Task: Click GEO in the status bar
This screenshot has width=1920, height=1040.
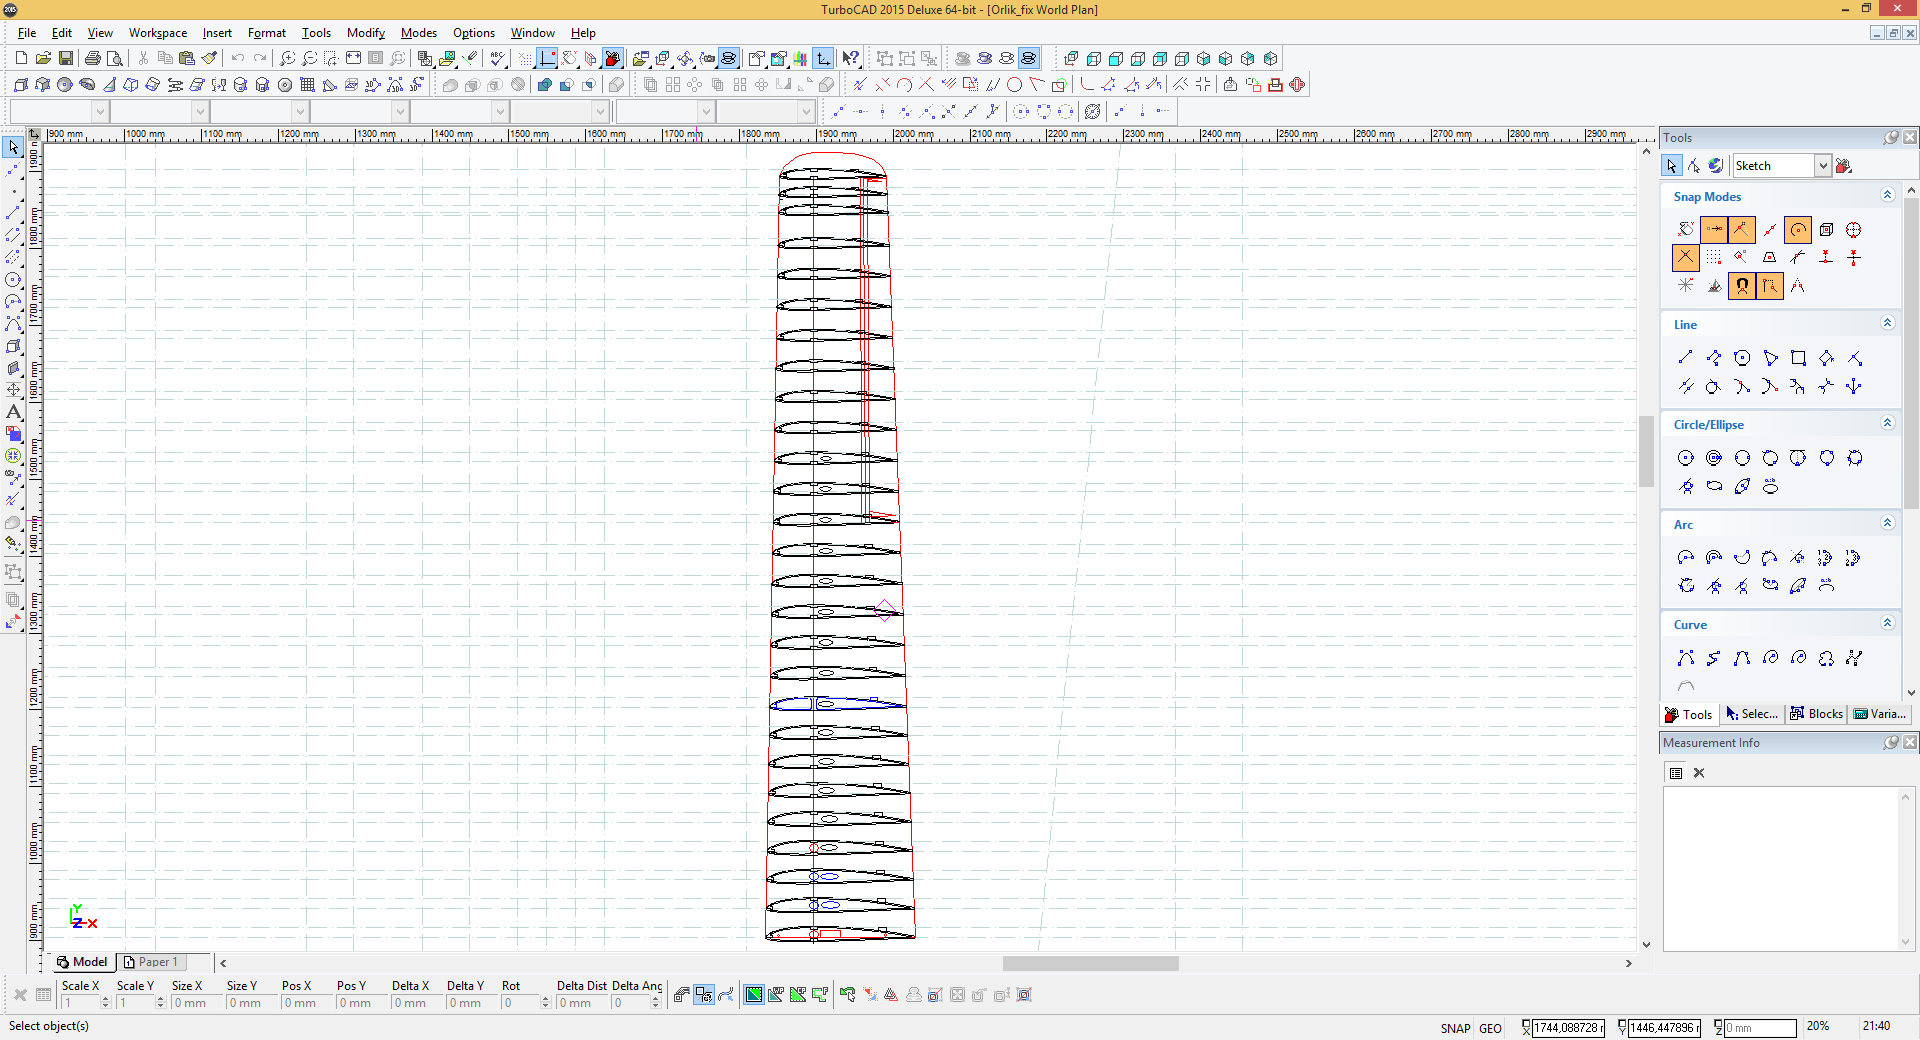Action: [x=1490, y=1028]
